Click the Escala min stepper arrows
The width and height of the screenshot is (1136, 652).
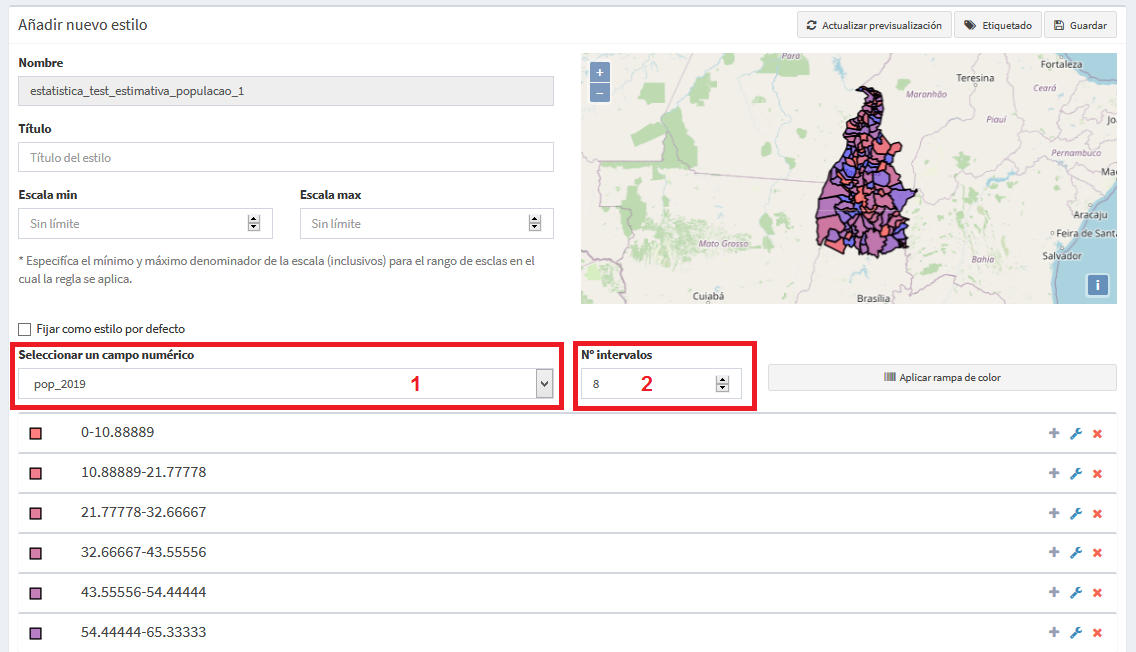[254, 223]
